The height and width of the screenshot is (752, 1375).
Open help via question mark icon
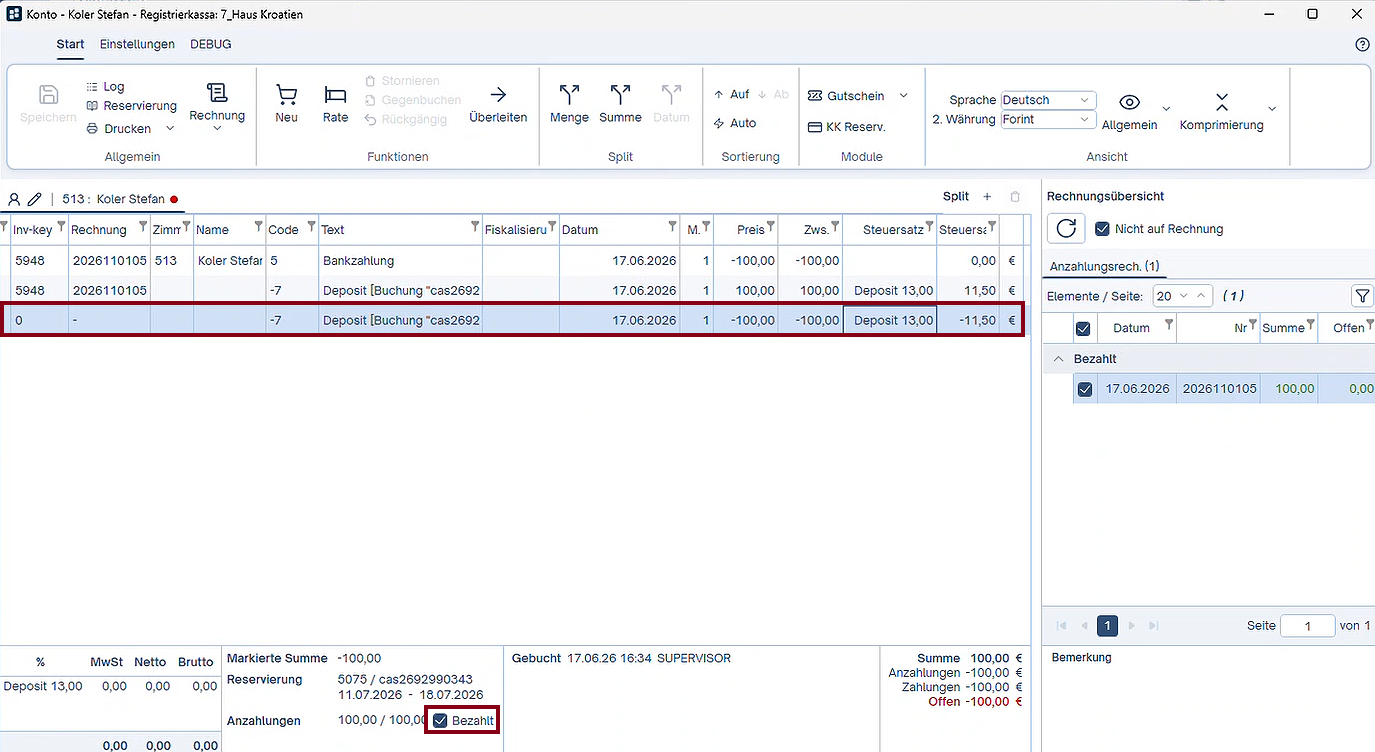tap(1362, 45)
